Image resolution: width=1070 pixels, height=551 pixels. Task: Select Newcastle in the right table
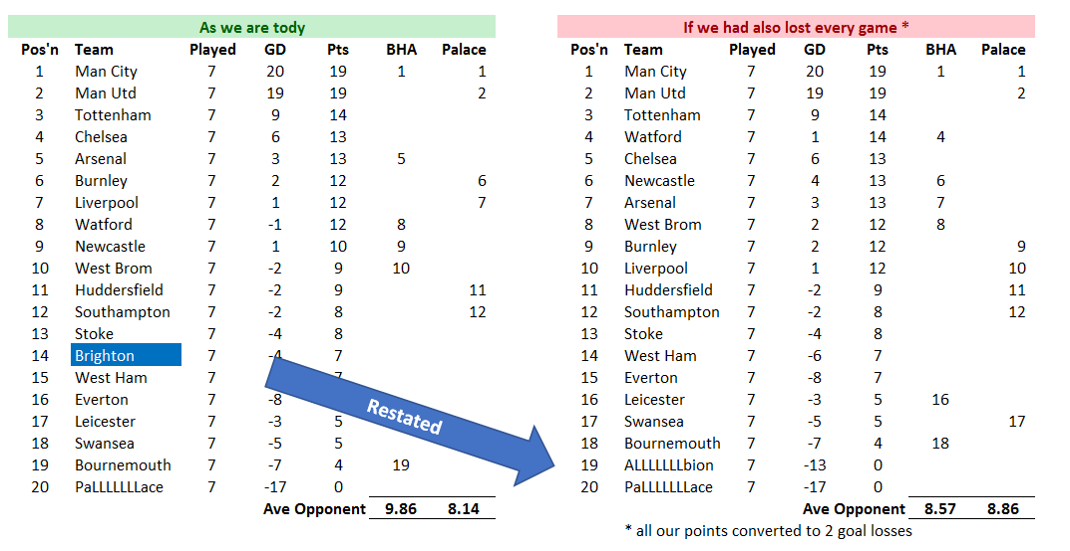[659, 180]
